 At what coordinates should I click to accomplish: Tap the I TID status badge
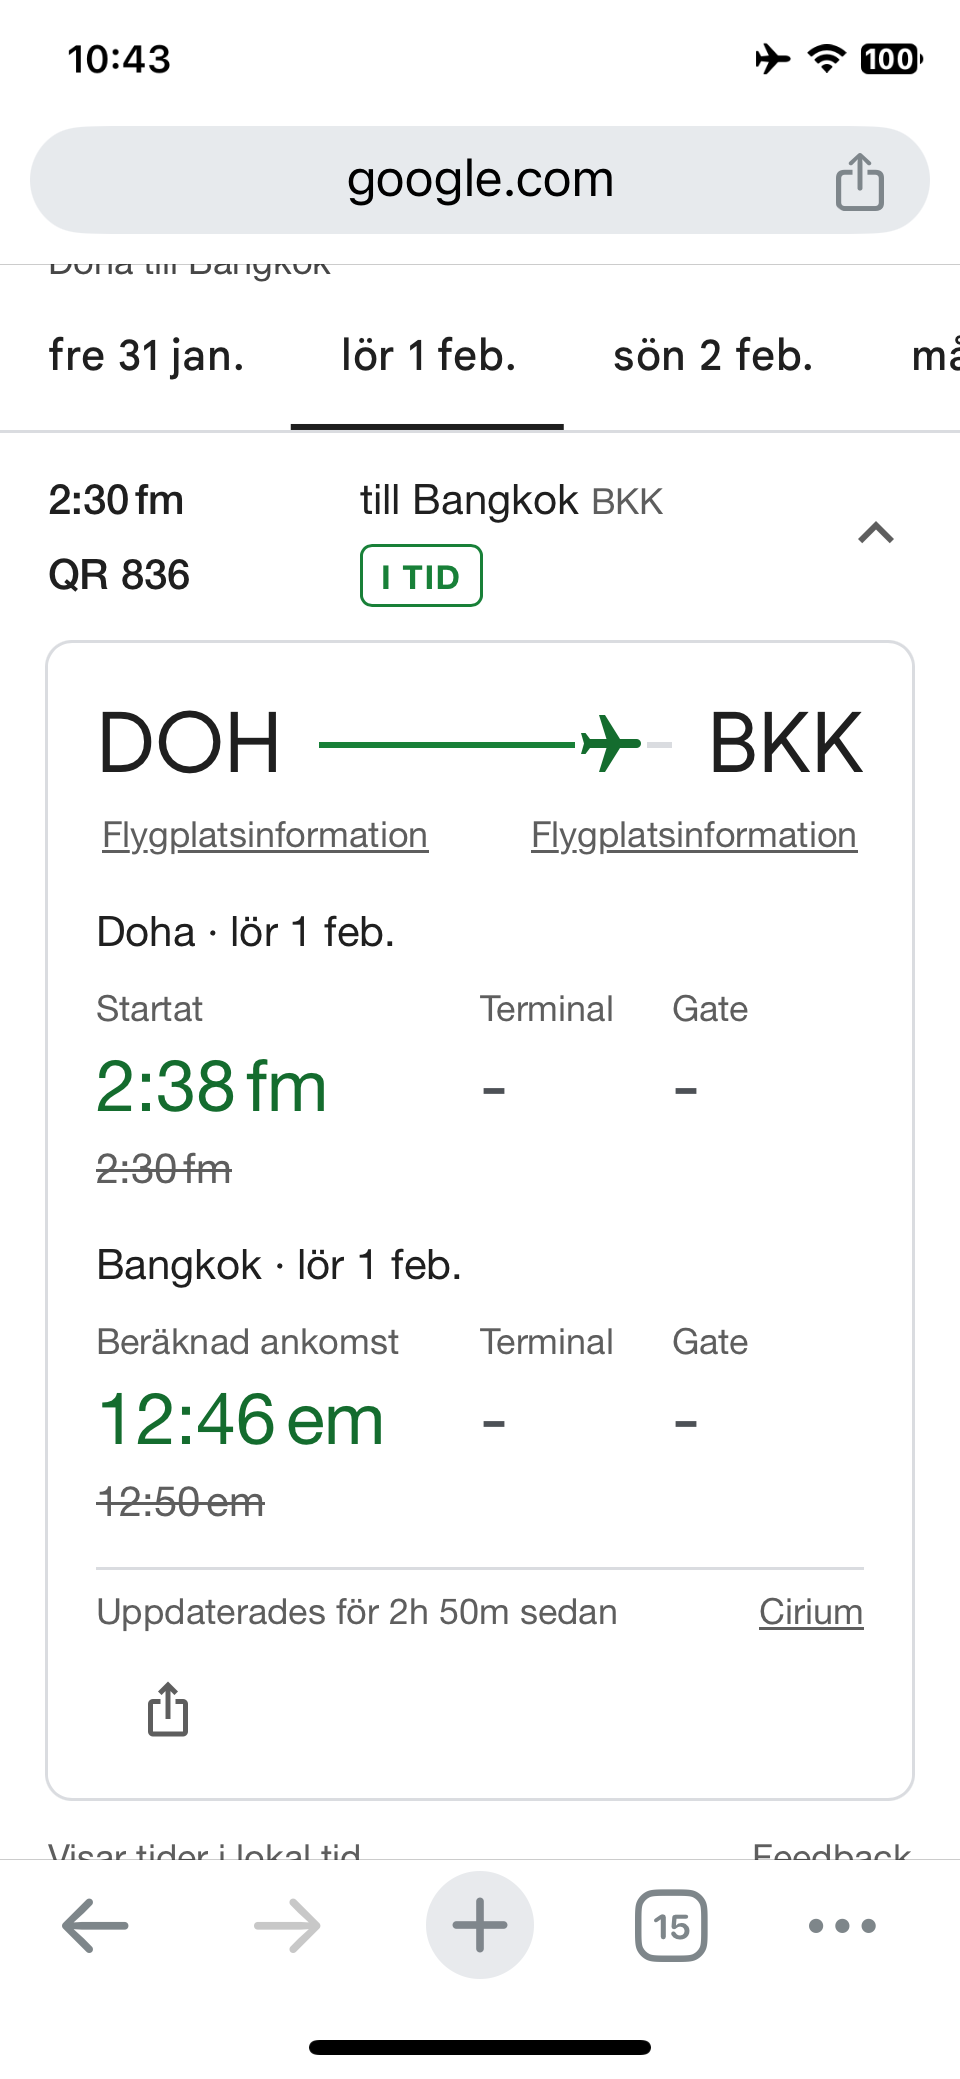(x=421, y=576)
